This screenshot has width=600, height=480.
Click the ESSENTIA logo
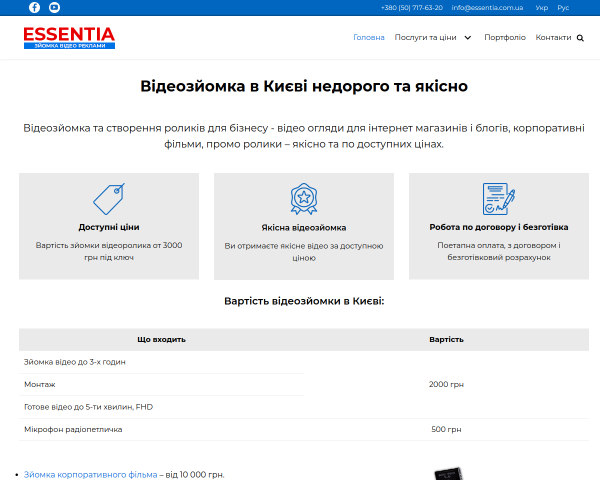[x=69, y=38]
